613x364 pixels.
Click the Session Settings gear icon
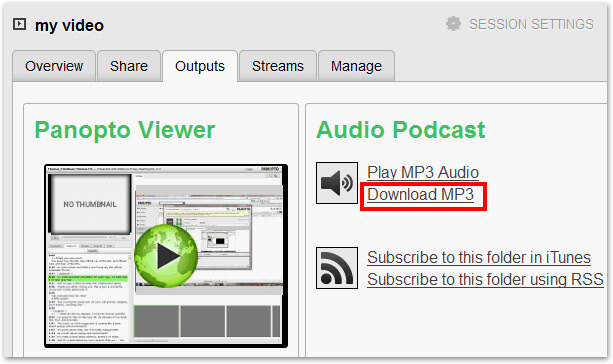pyautogui.click(x=453, y=24)
